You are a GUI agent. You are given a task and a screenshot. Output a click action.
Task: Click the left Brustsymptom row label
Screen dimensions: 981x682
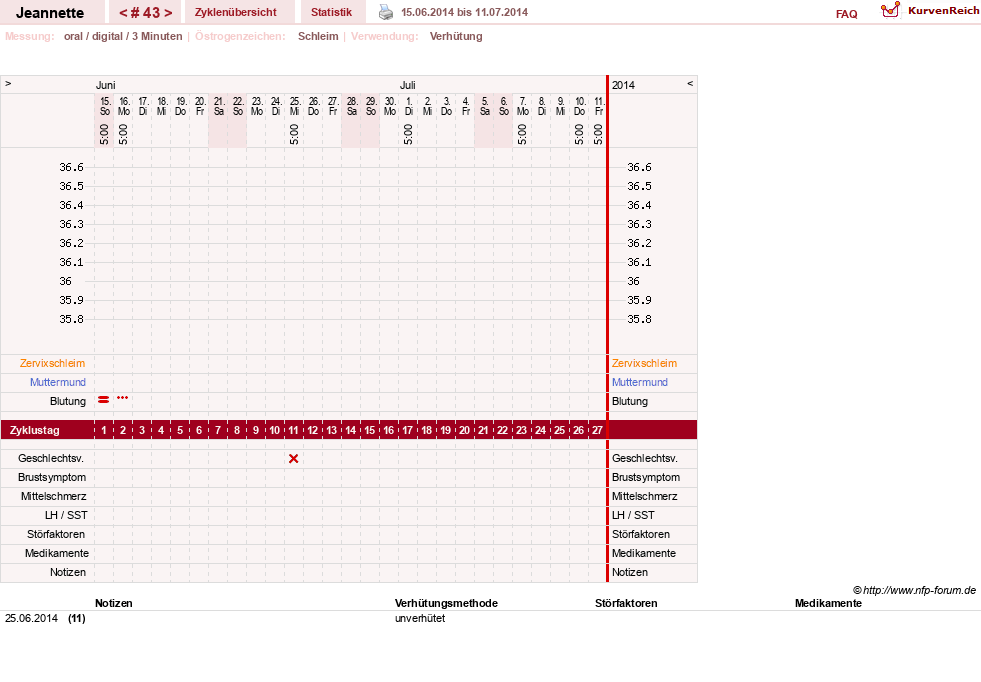pyautogui.click(x=52, y=477)
